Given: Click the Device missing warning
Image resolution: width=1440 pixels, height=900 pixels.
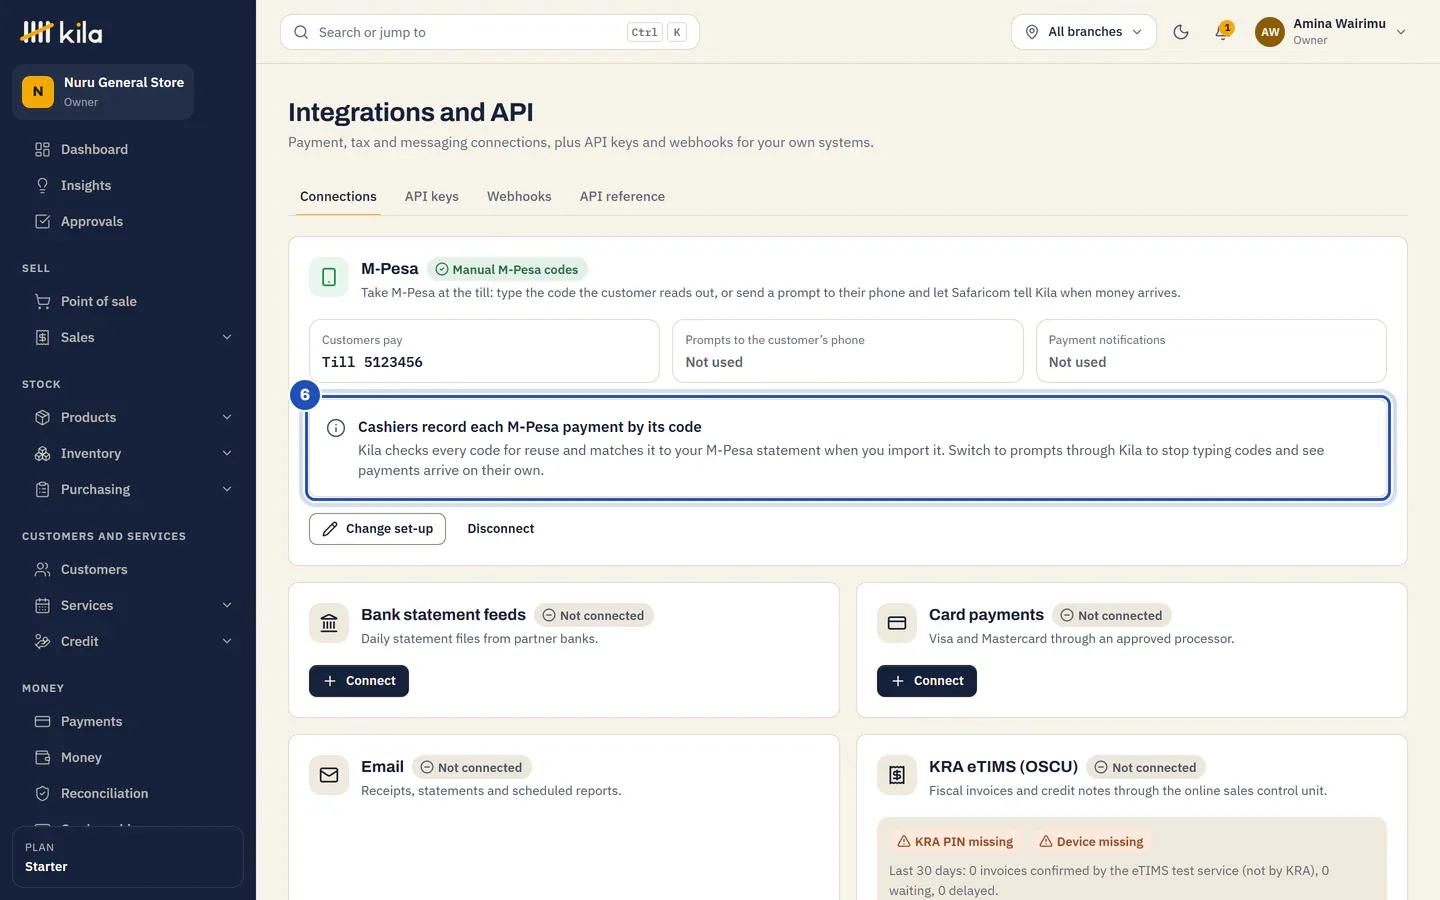Looking at the screenshot, I should tap(1091, 842).
